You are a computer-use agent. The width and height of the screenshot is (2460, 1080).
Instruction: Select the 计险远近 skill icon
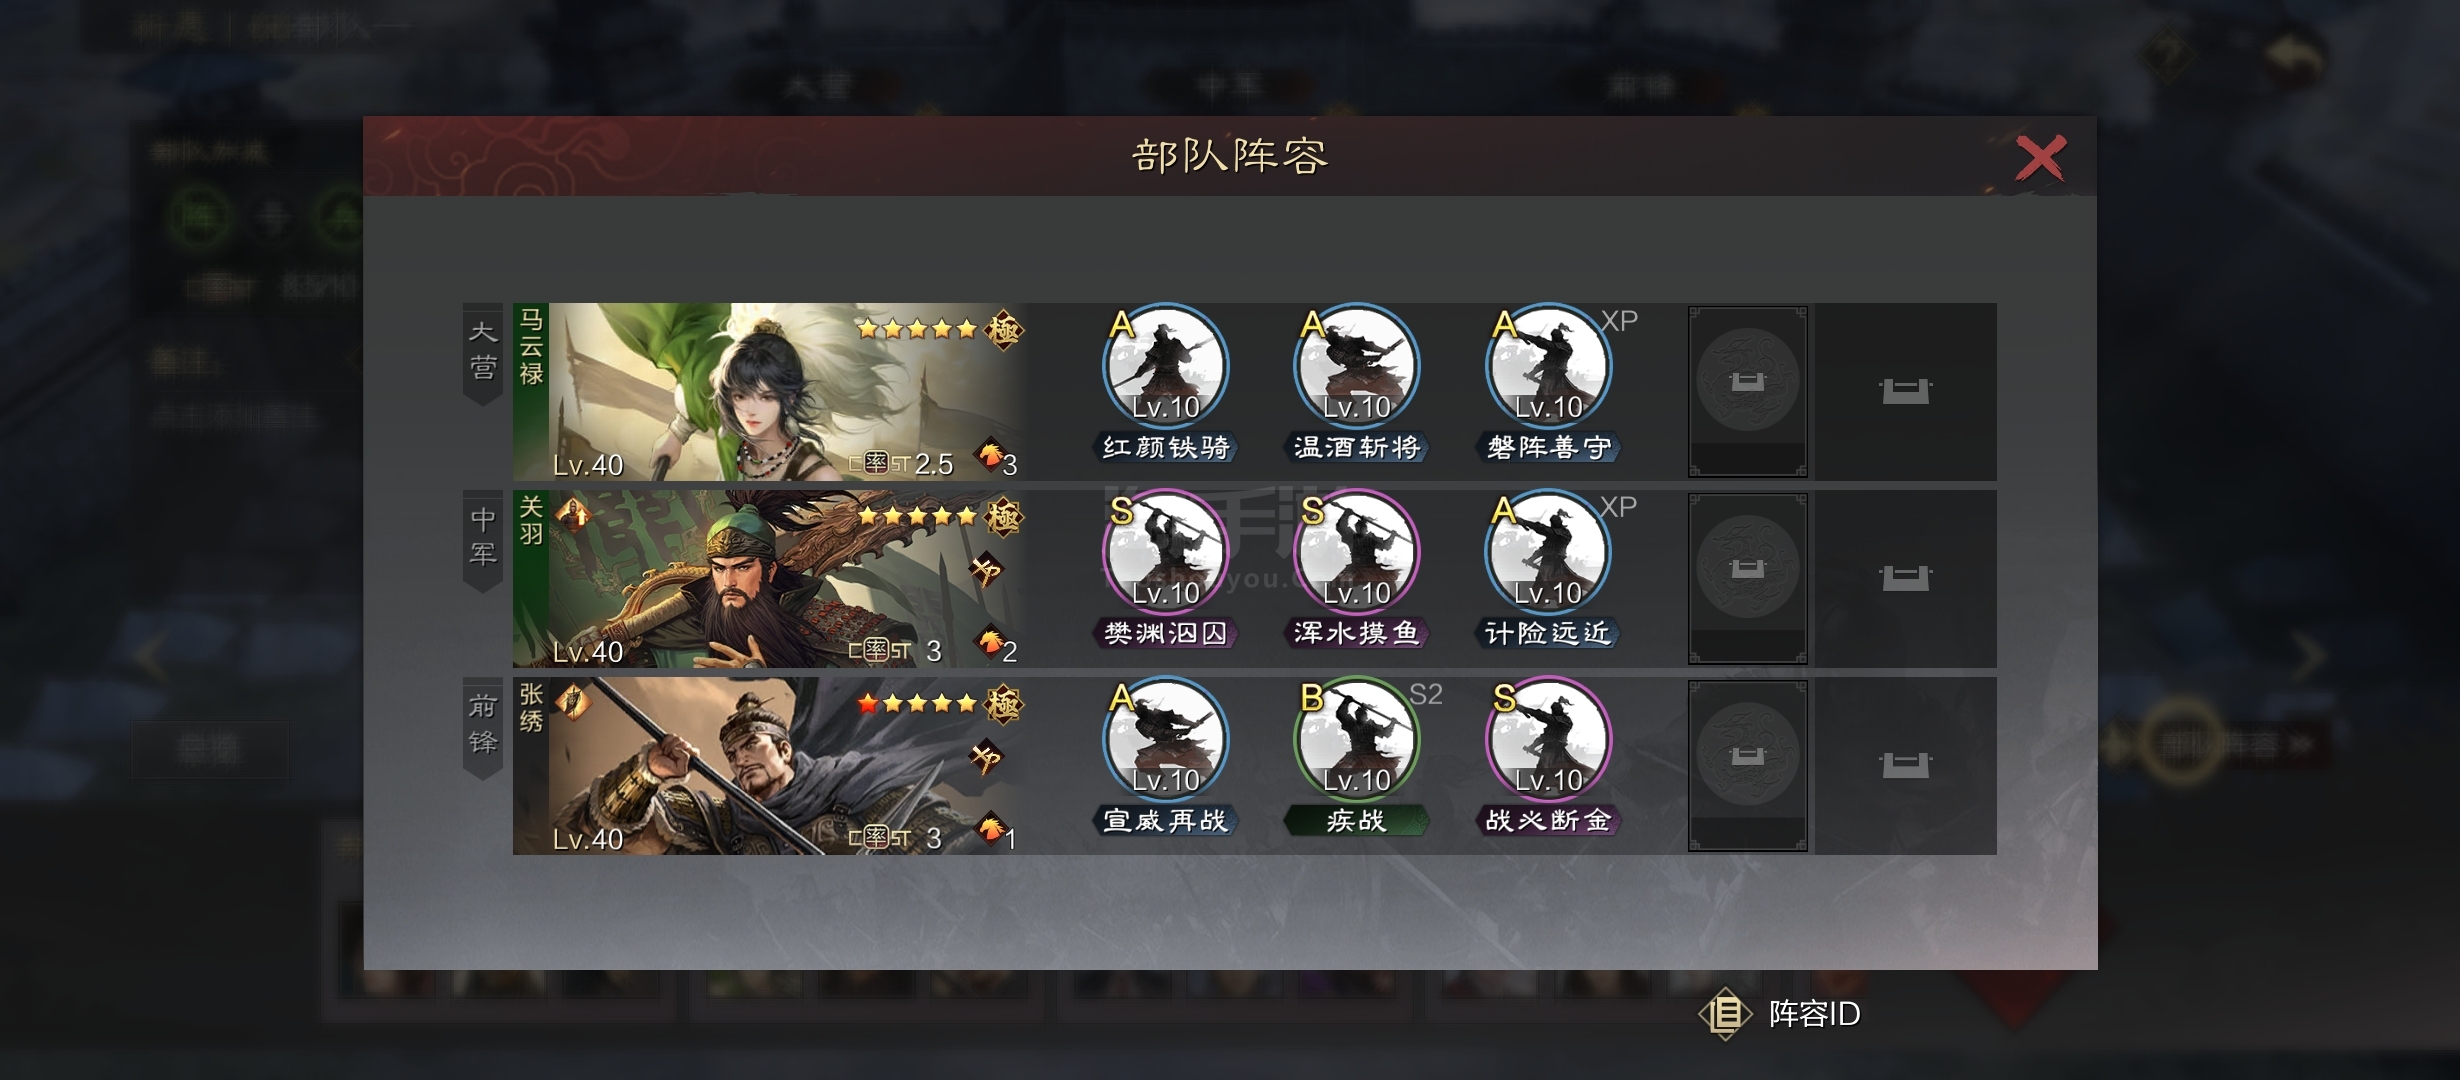(x=1548, y=553)
